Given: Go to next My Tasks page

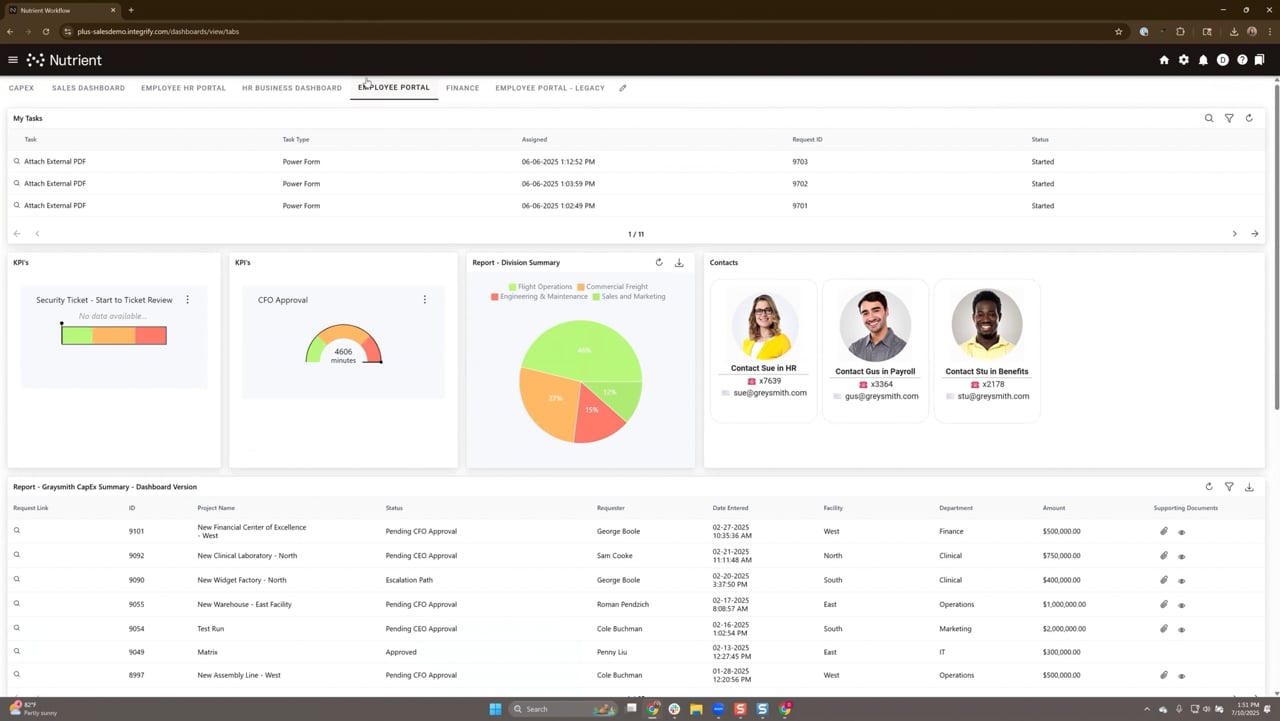Looking at the screenshot, I should pos(1234,234).
